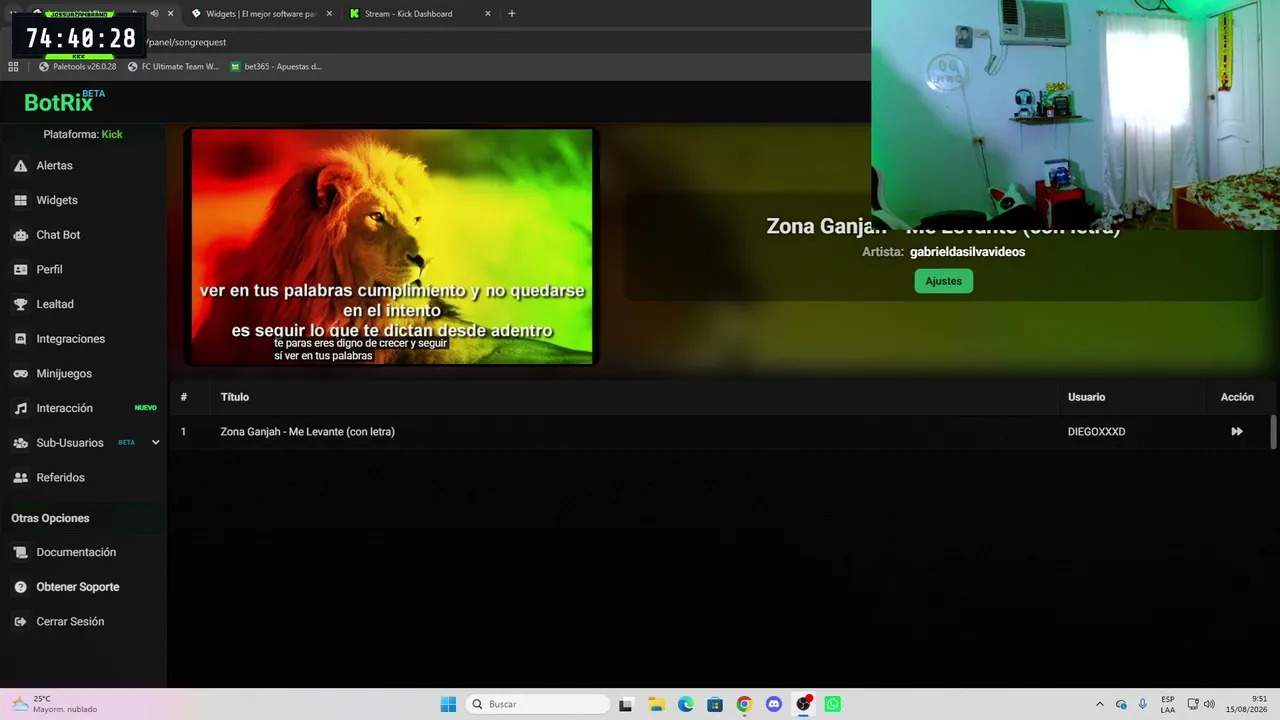Click Obtener Soporte help icon
Screen dimensions: 1280x720
coord(20,587)
